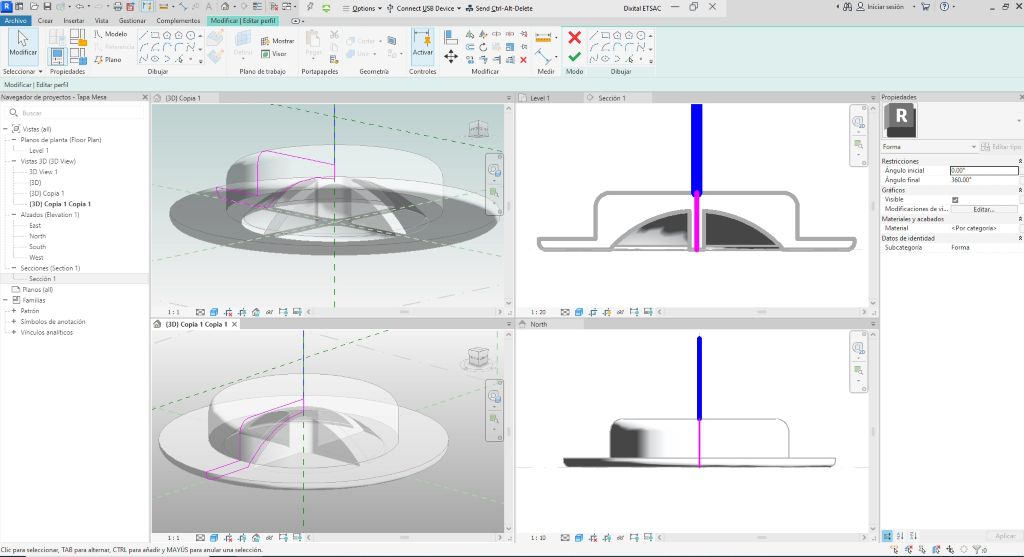Click the Open folder icon in quick access toolbar
Image resolution: width=1024 pixels, height=557 pixels.
click(x=34, y=7)
